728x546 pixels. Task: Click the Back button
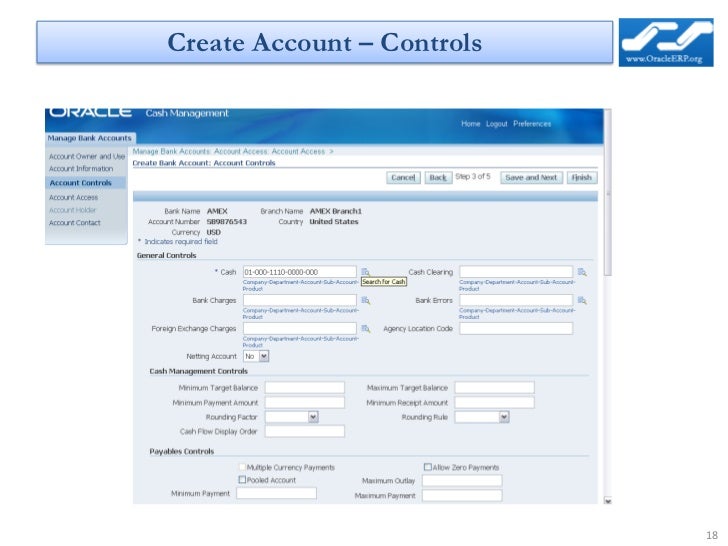point(438,177)
